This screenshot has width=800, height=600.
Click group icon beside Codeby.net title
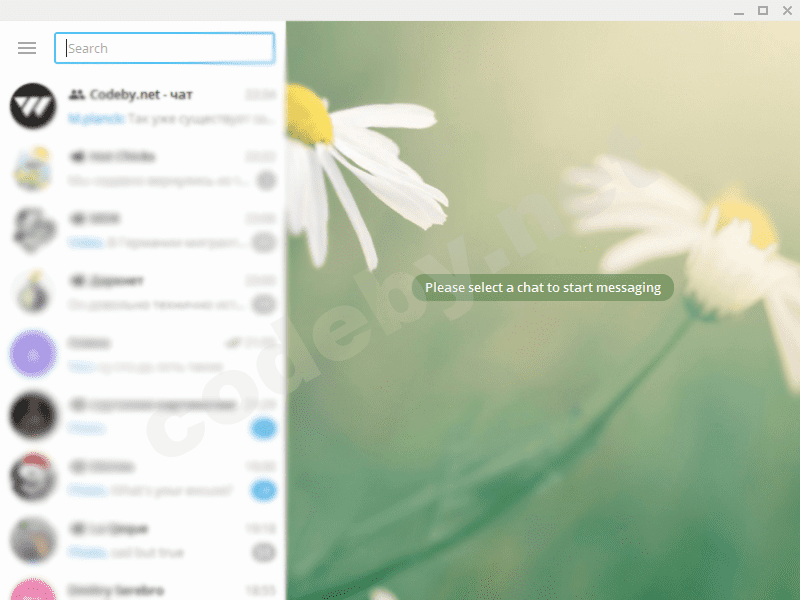[x=77, y=94]
